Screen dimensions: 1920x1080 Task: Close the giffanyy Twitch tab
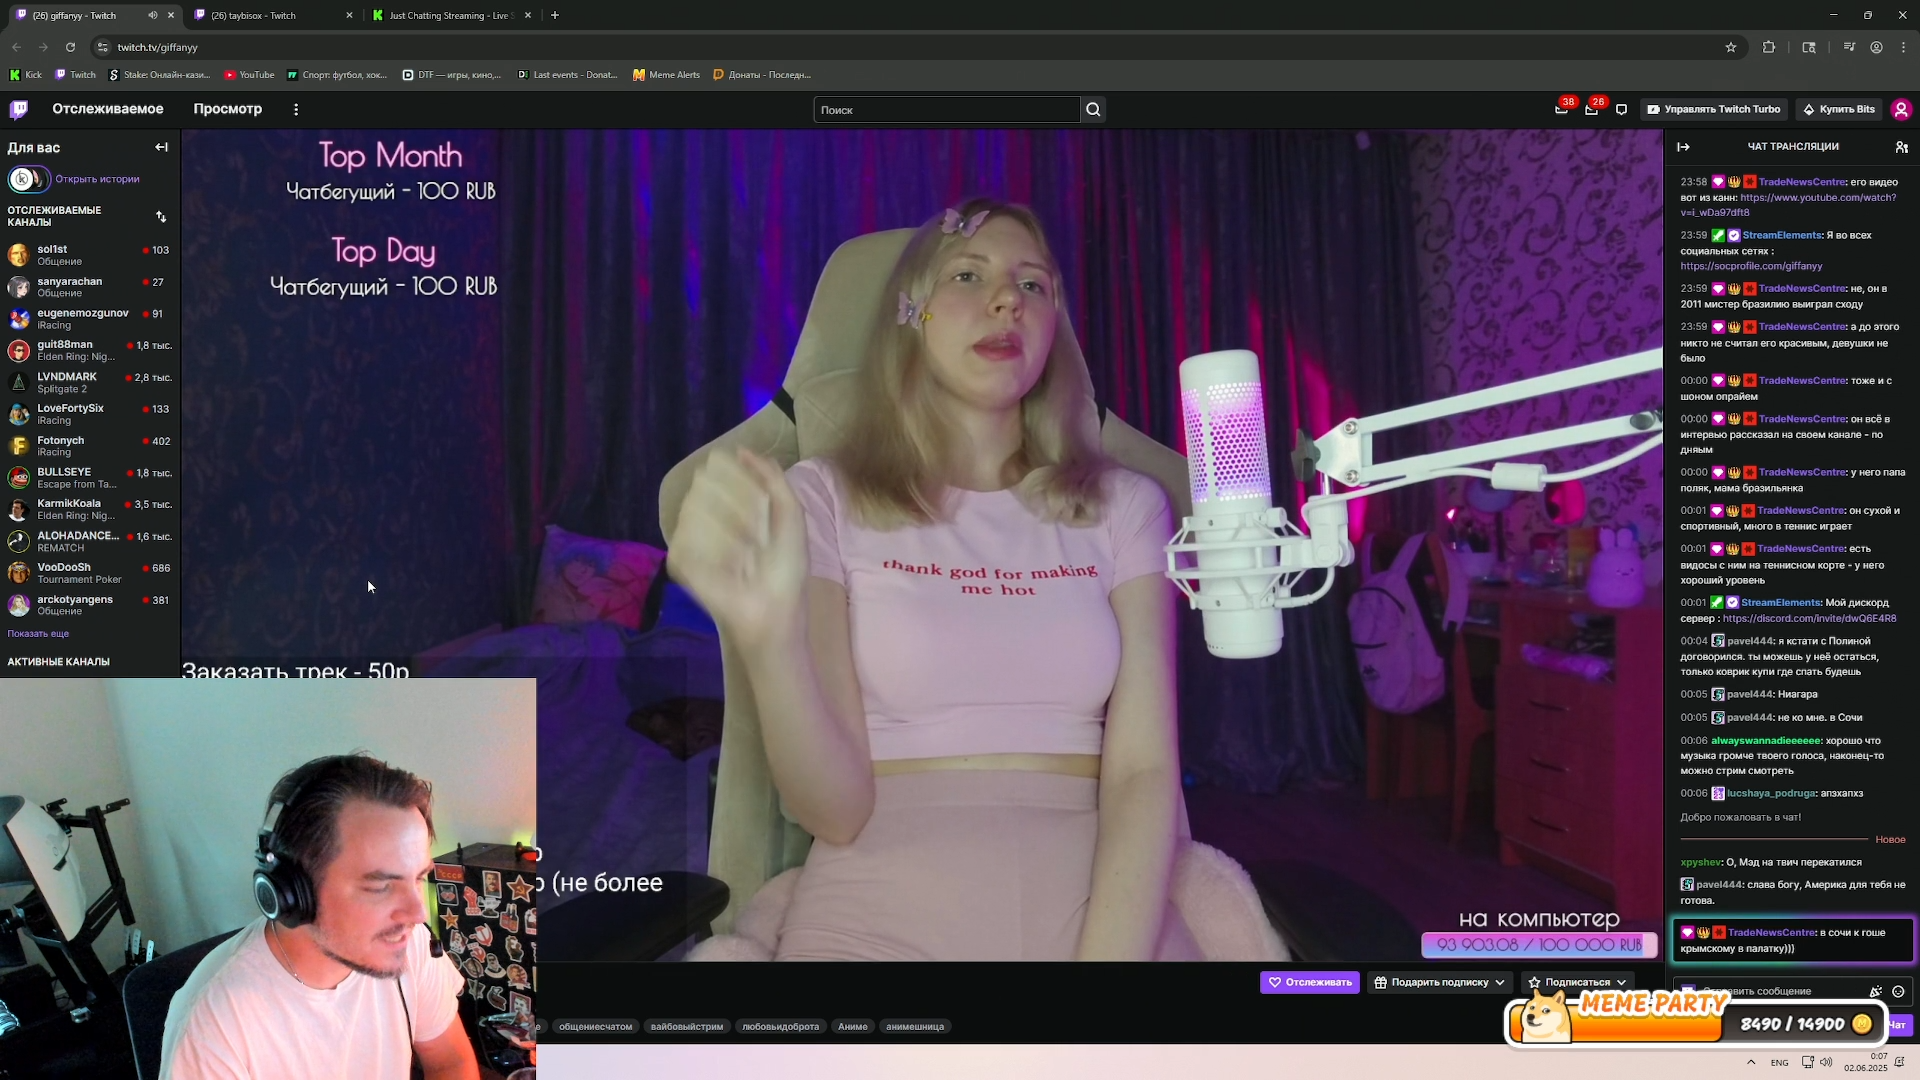click(x=171, y=15)
